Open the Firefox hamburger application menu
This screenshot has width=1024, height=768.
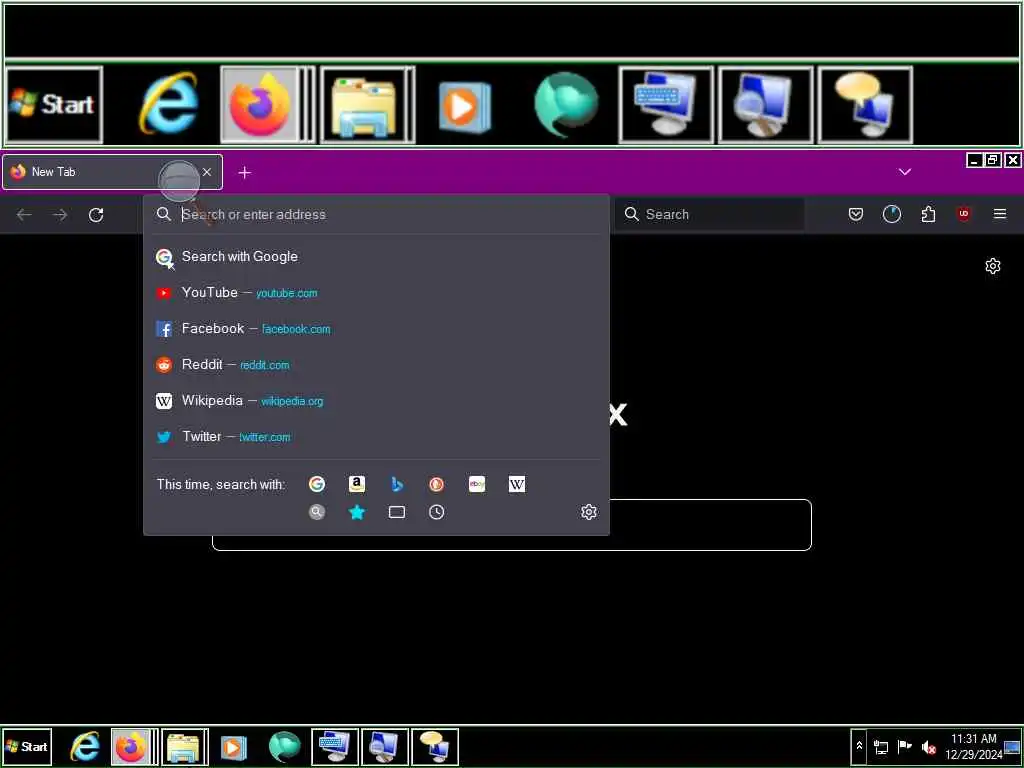tap(1000, 214)
